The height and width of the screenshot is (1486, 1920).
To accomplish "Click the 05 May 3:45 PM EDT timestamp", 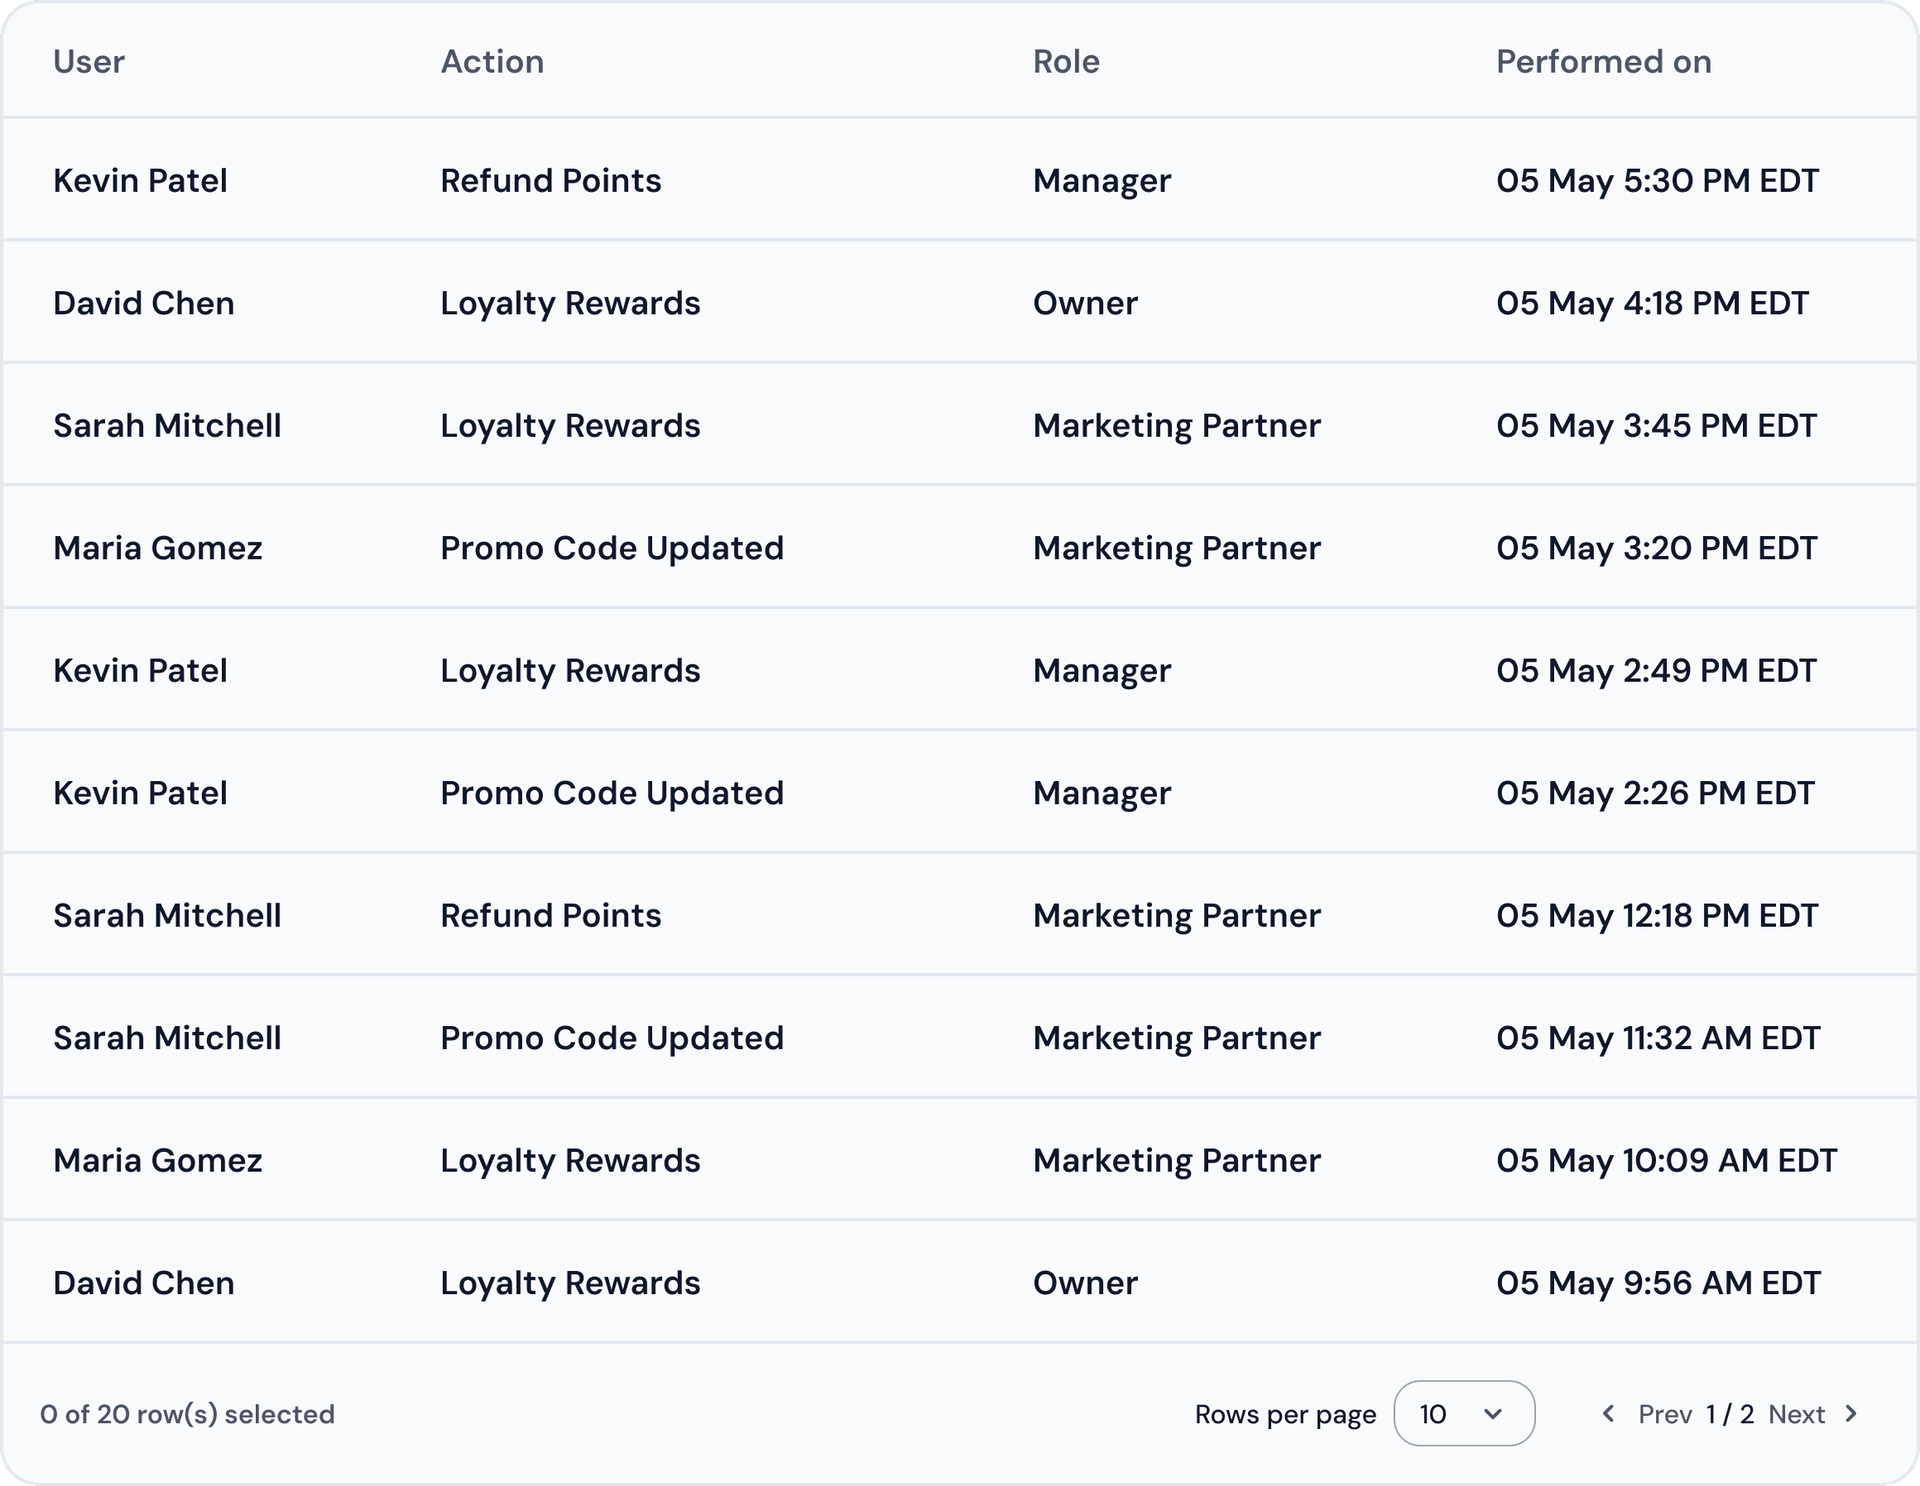I will (1657, 426).
